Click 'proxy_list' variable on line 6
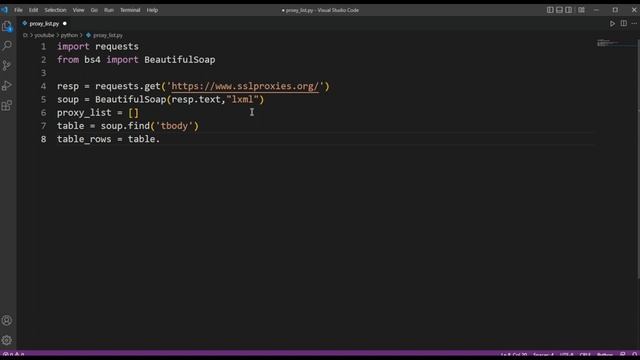Viewport: 640px width, 360px height. [x=84, y=113]
